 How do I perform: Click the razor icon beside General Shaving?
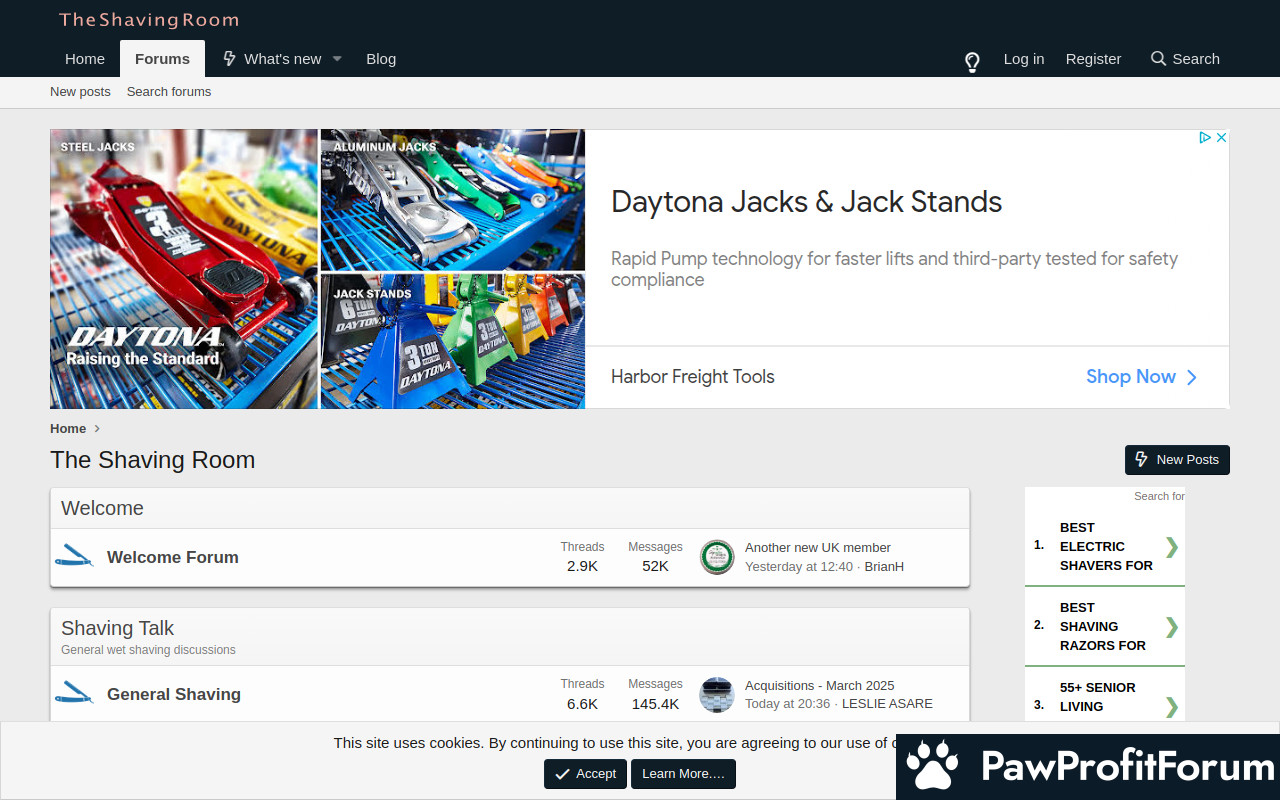[74, 694]
